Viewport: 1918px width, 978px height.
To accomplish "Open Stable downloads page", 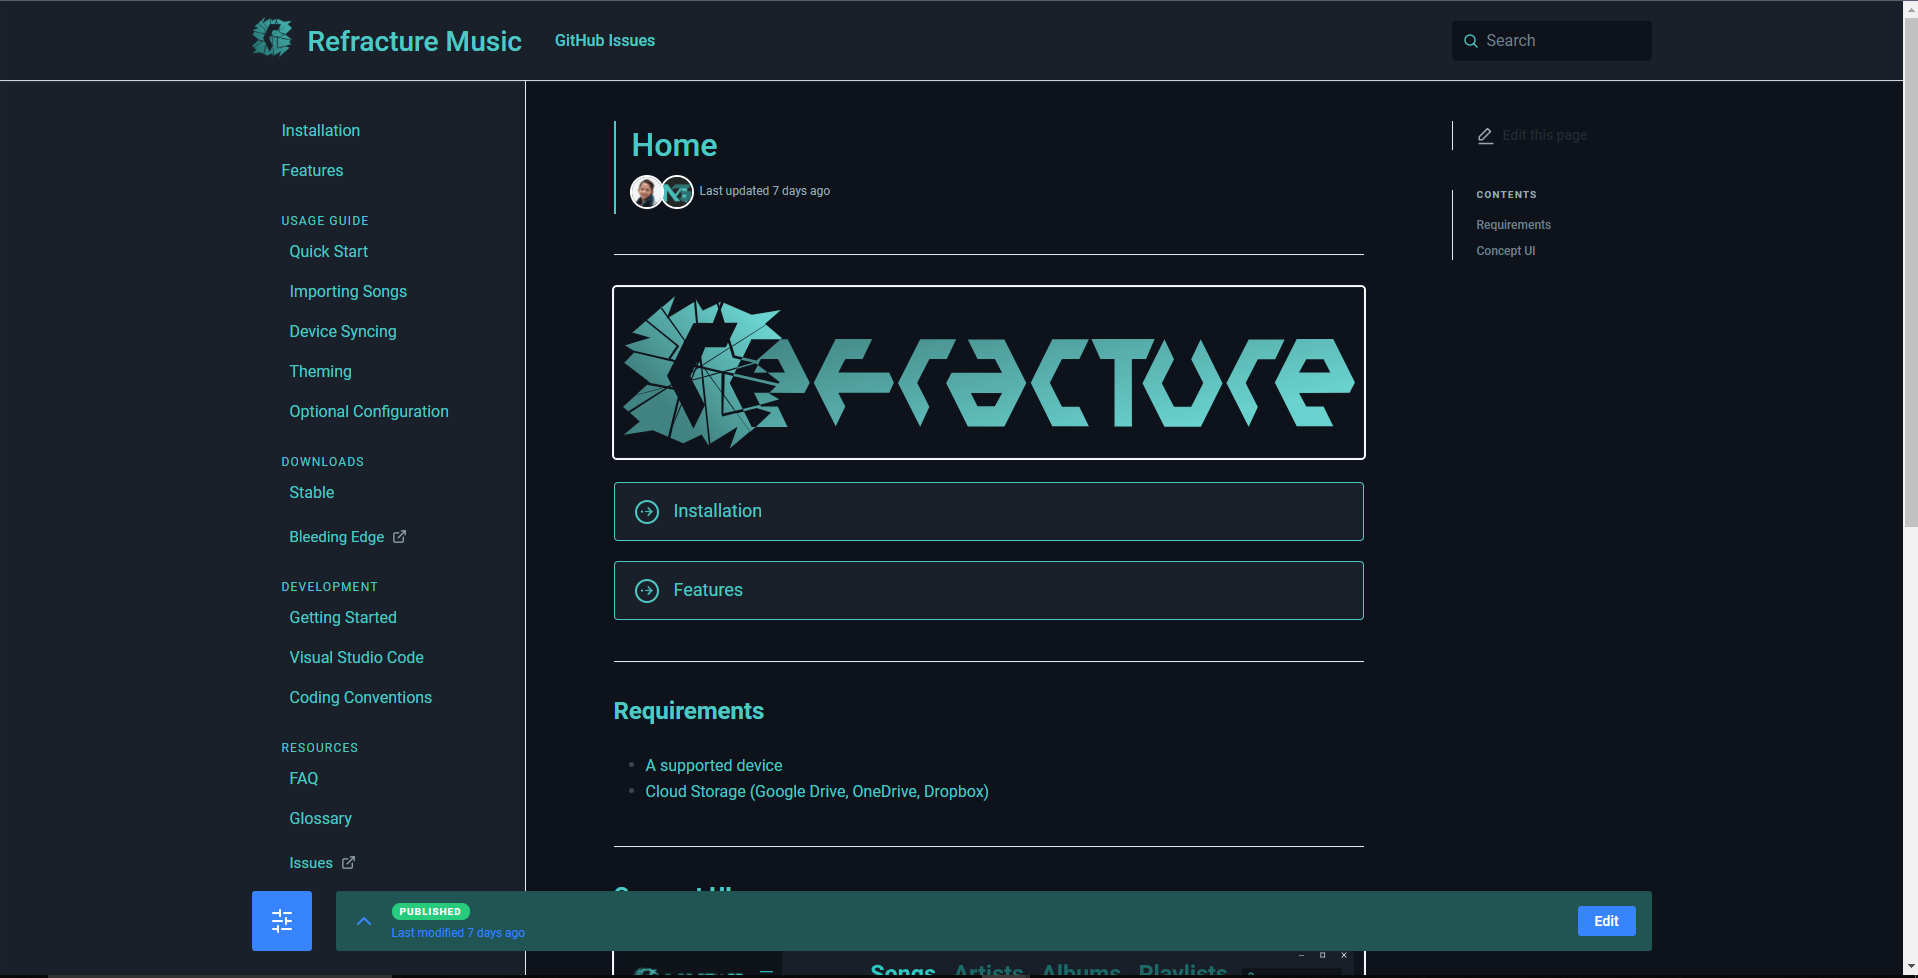I will (312, 493).
